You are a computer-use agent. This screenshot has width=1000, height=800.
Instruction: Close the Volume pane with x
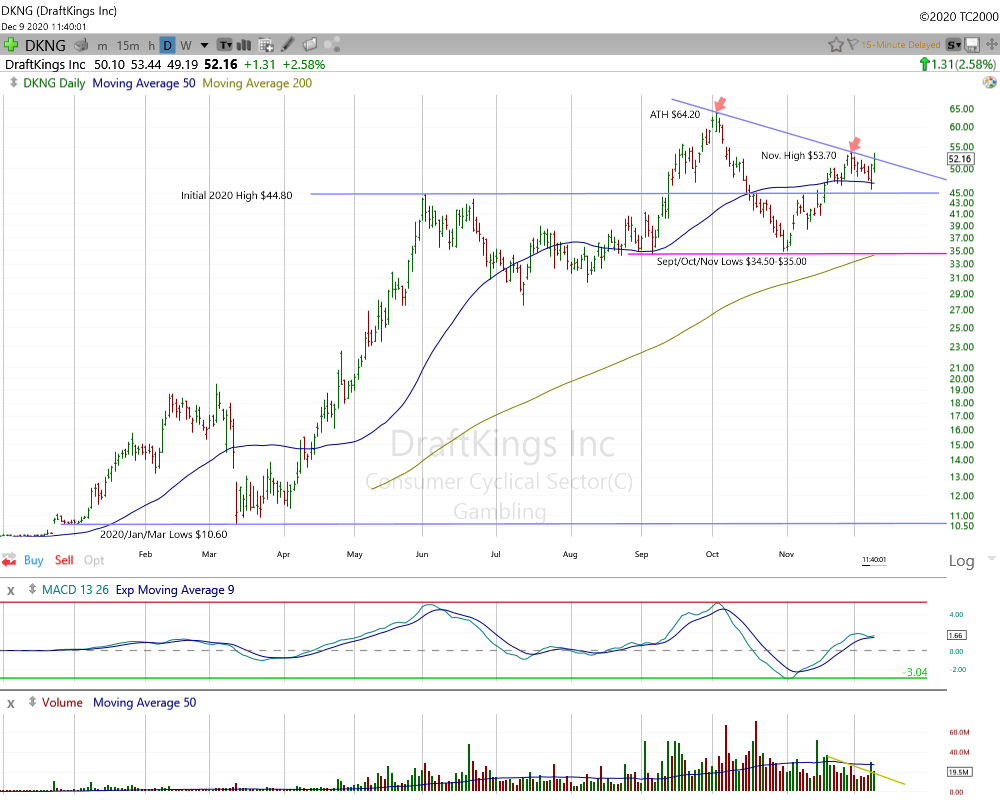11,704
